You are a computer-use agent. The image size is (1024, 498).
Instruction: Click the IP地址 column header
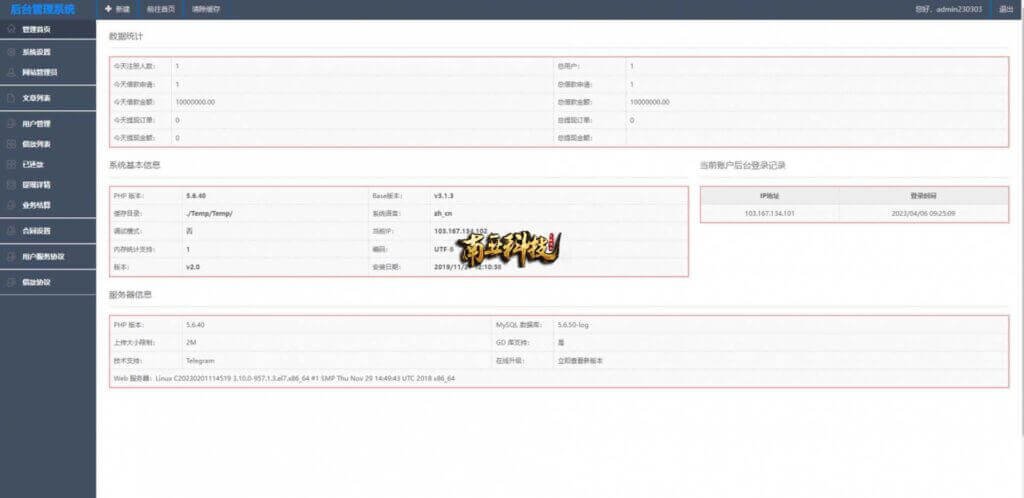tap(769, 196)
